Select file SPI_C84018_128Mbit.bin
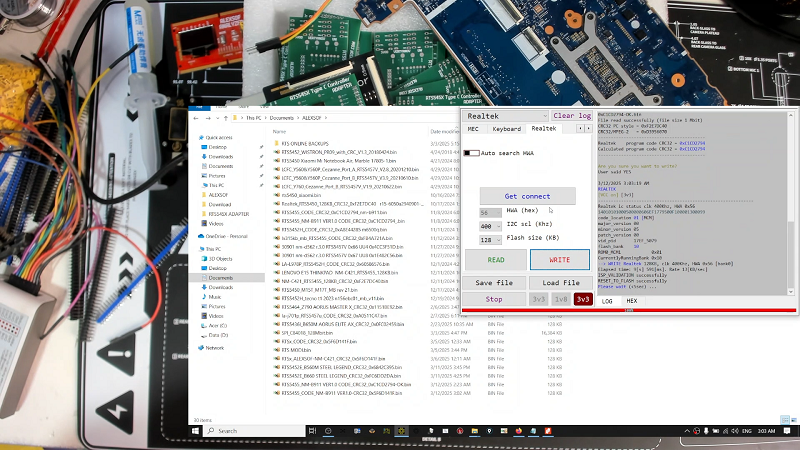 (x=307, y=333)
